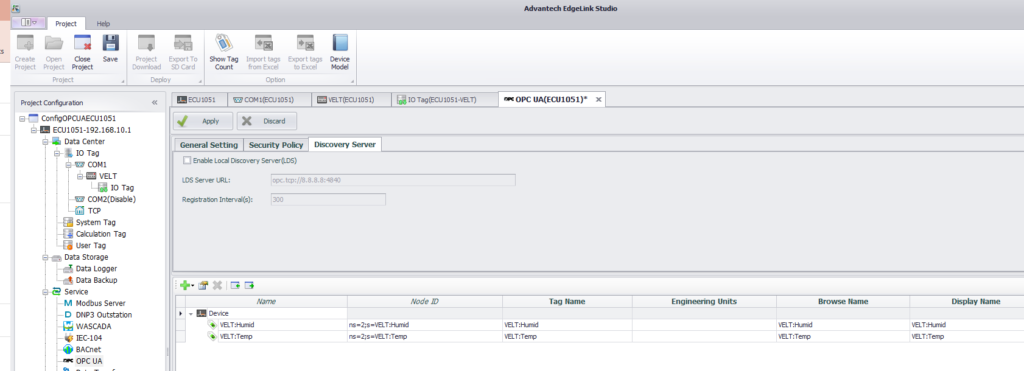This screenshot has width=1024, height=371.
Task: Select IEC-104 service node
Action: (88, 338)
